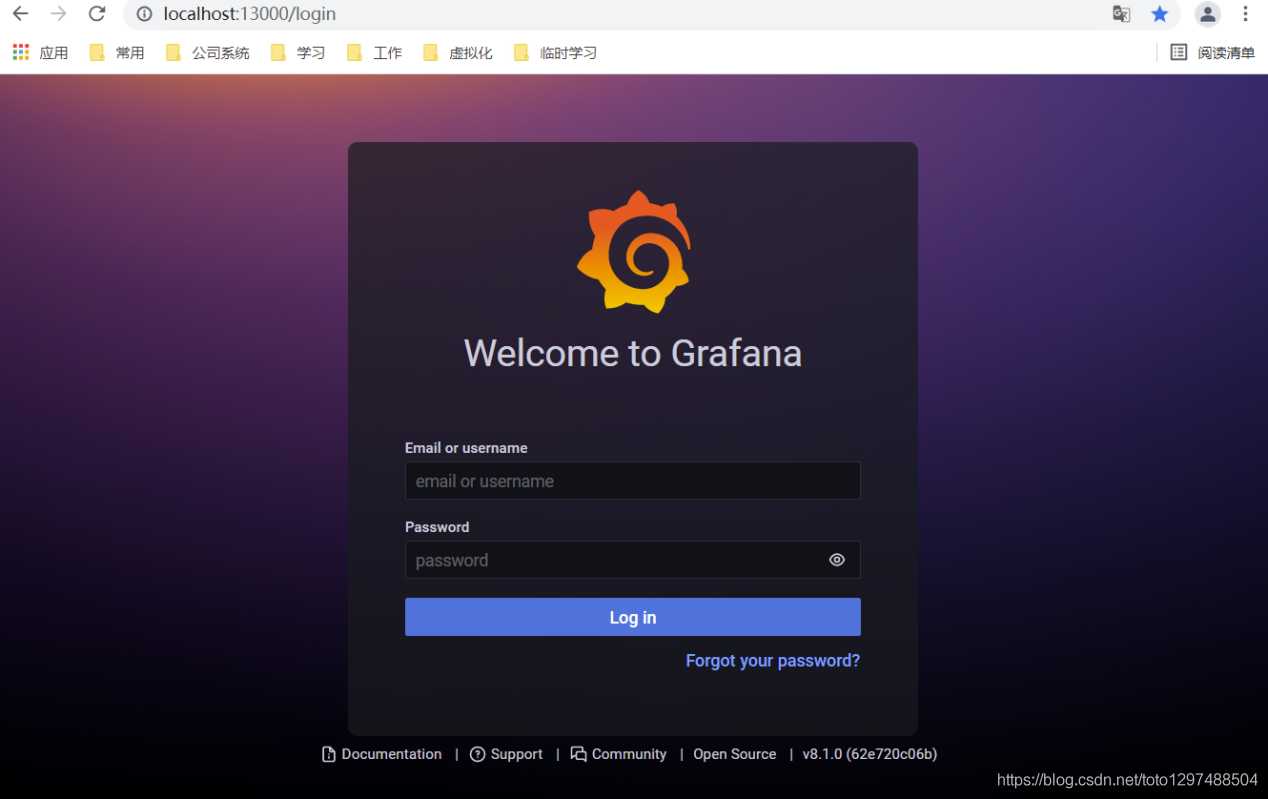Open the 公司系统 bookmark folder
Image resolution: width=1268 pixels, height=799 pixels.
(208, 53)
